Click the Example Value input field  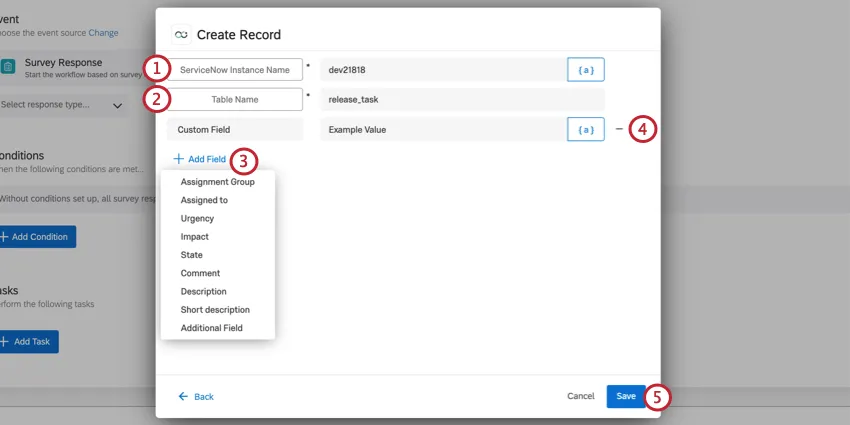coord(441,129)
